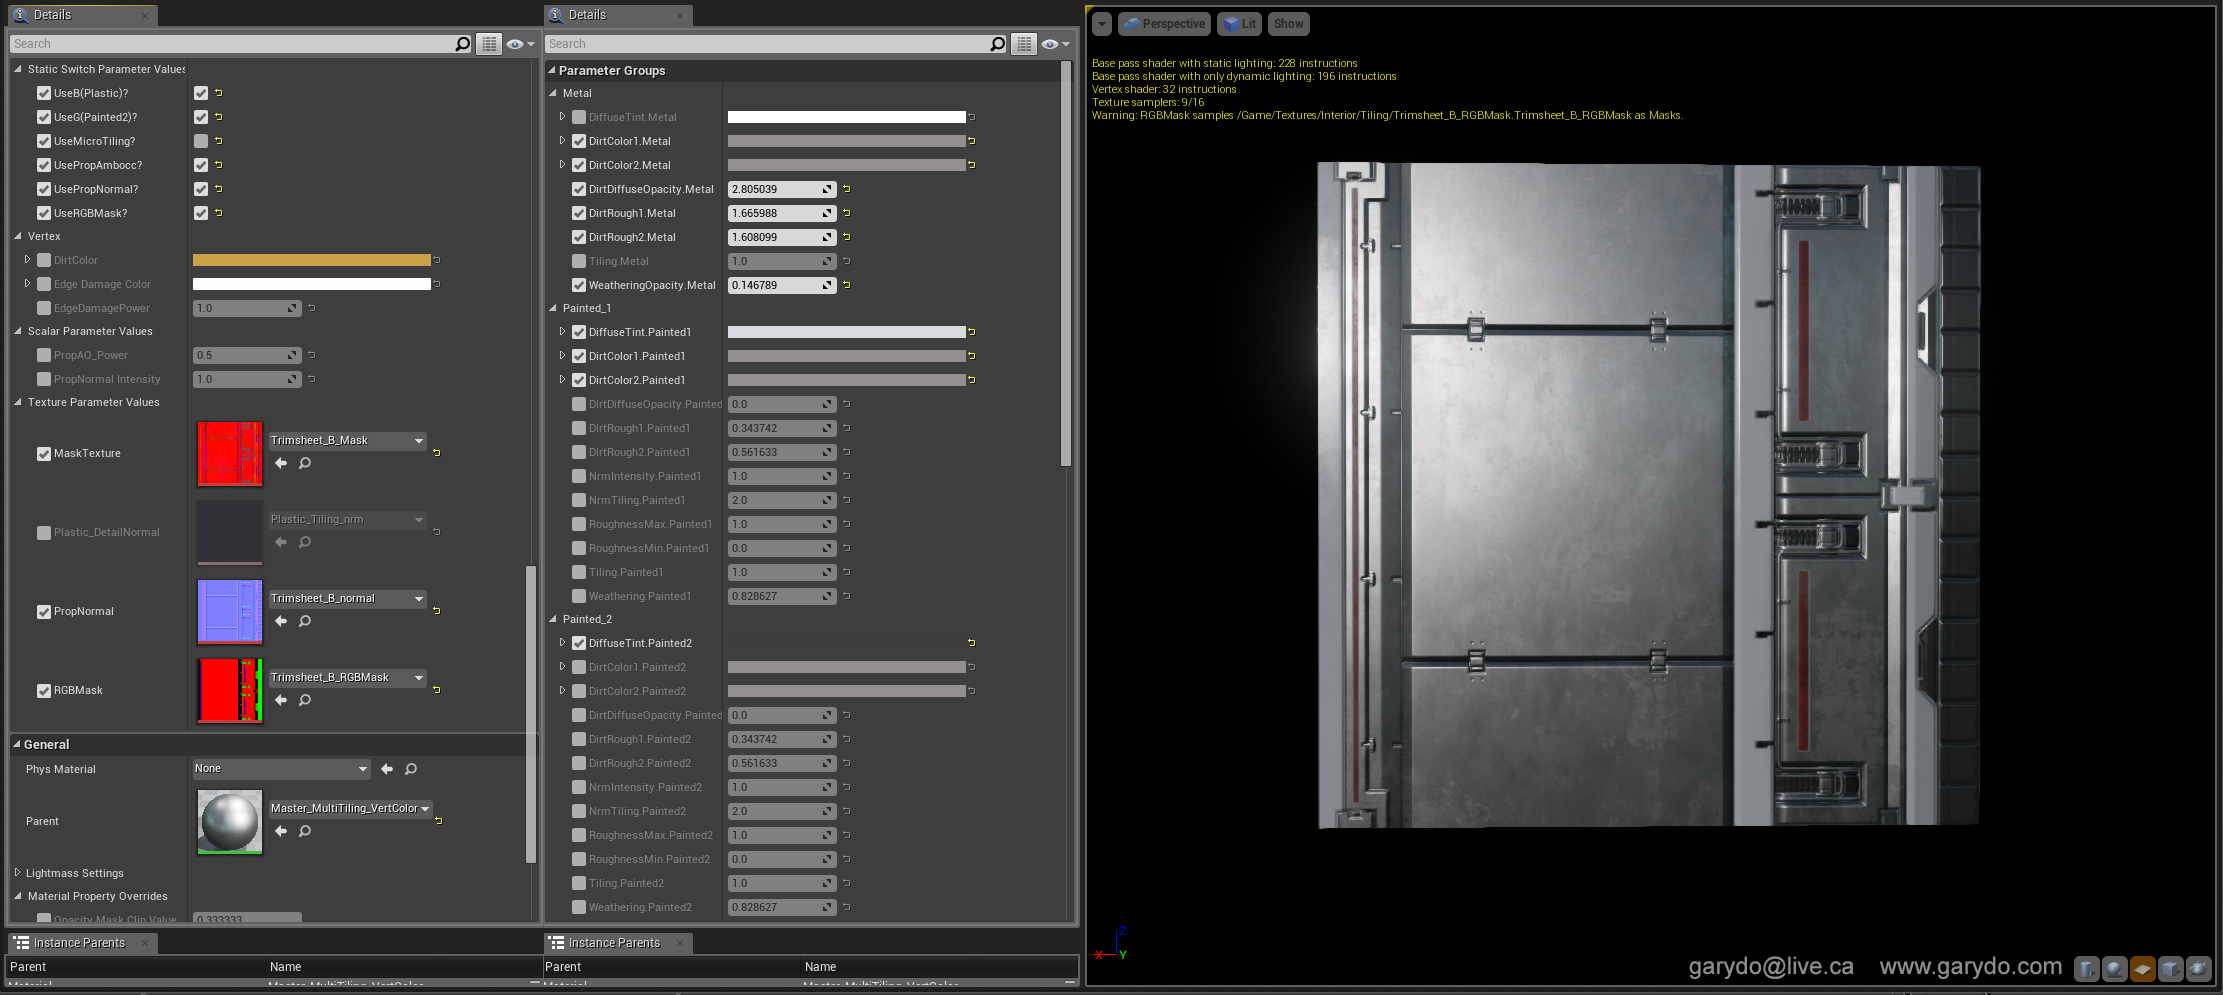2223x995 pixels.
Task: Click the parent material sphere thumbnail
Action: point(230,822)
